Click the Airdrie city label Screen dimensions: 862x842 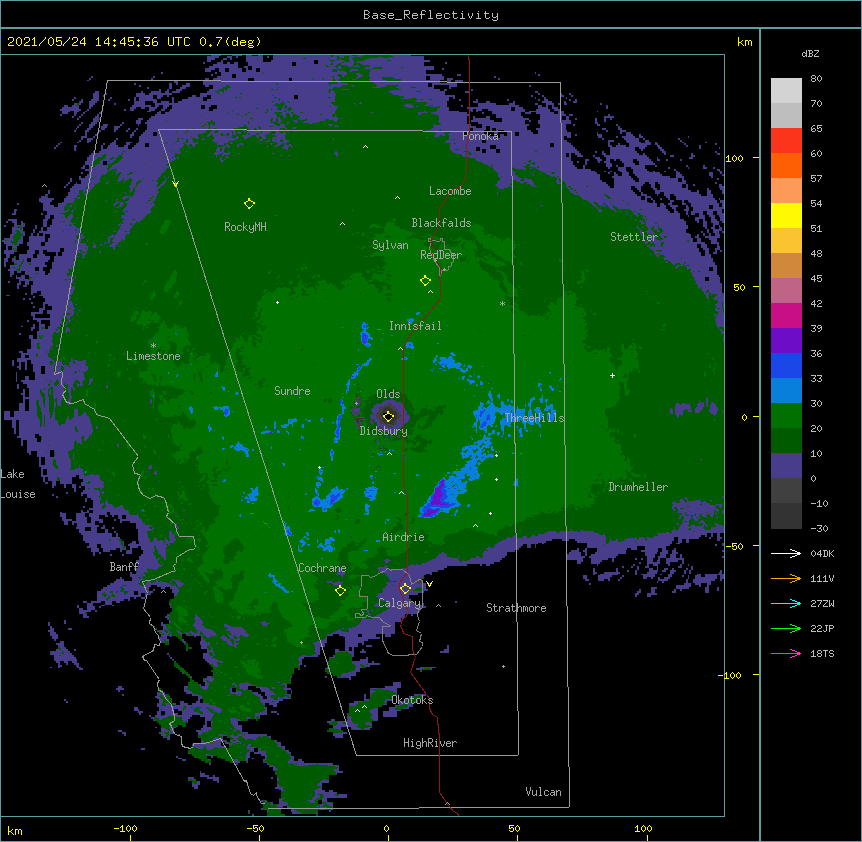(x=404, y=537)
